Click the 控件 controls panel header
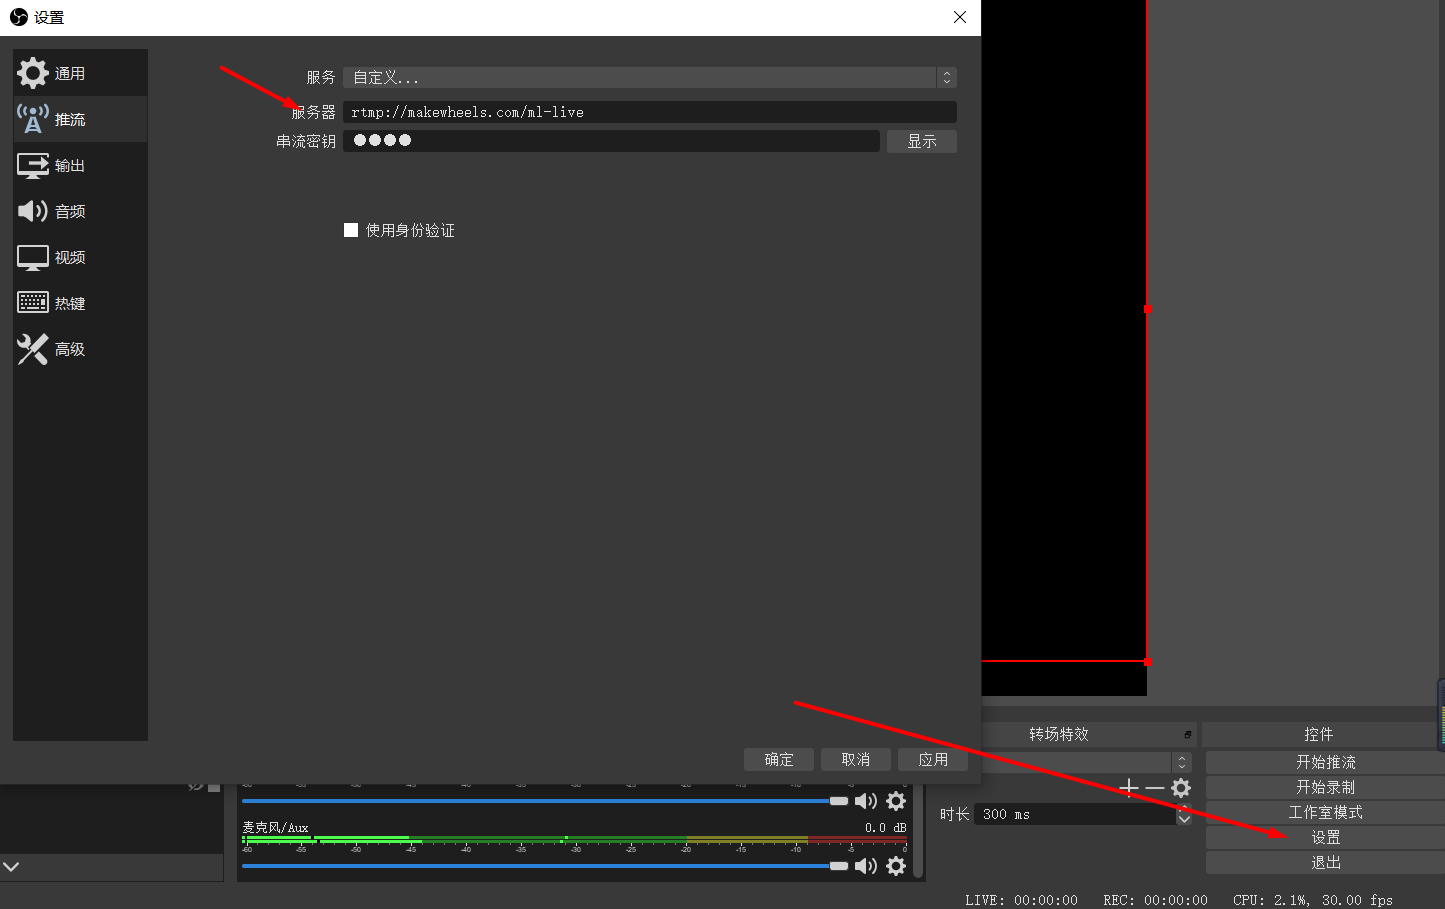 tap(1318, 734)
